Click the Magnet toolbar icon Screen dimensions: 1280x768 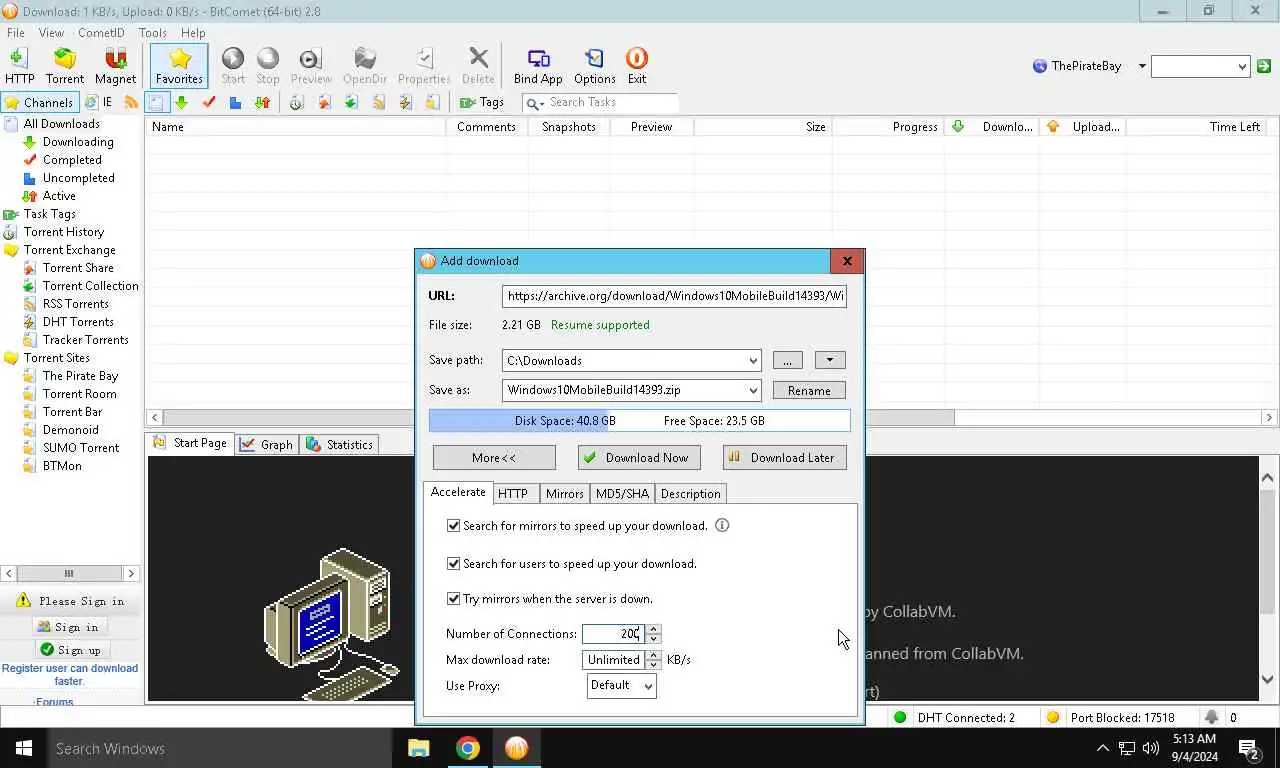pos(115,66)
